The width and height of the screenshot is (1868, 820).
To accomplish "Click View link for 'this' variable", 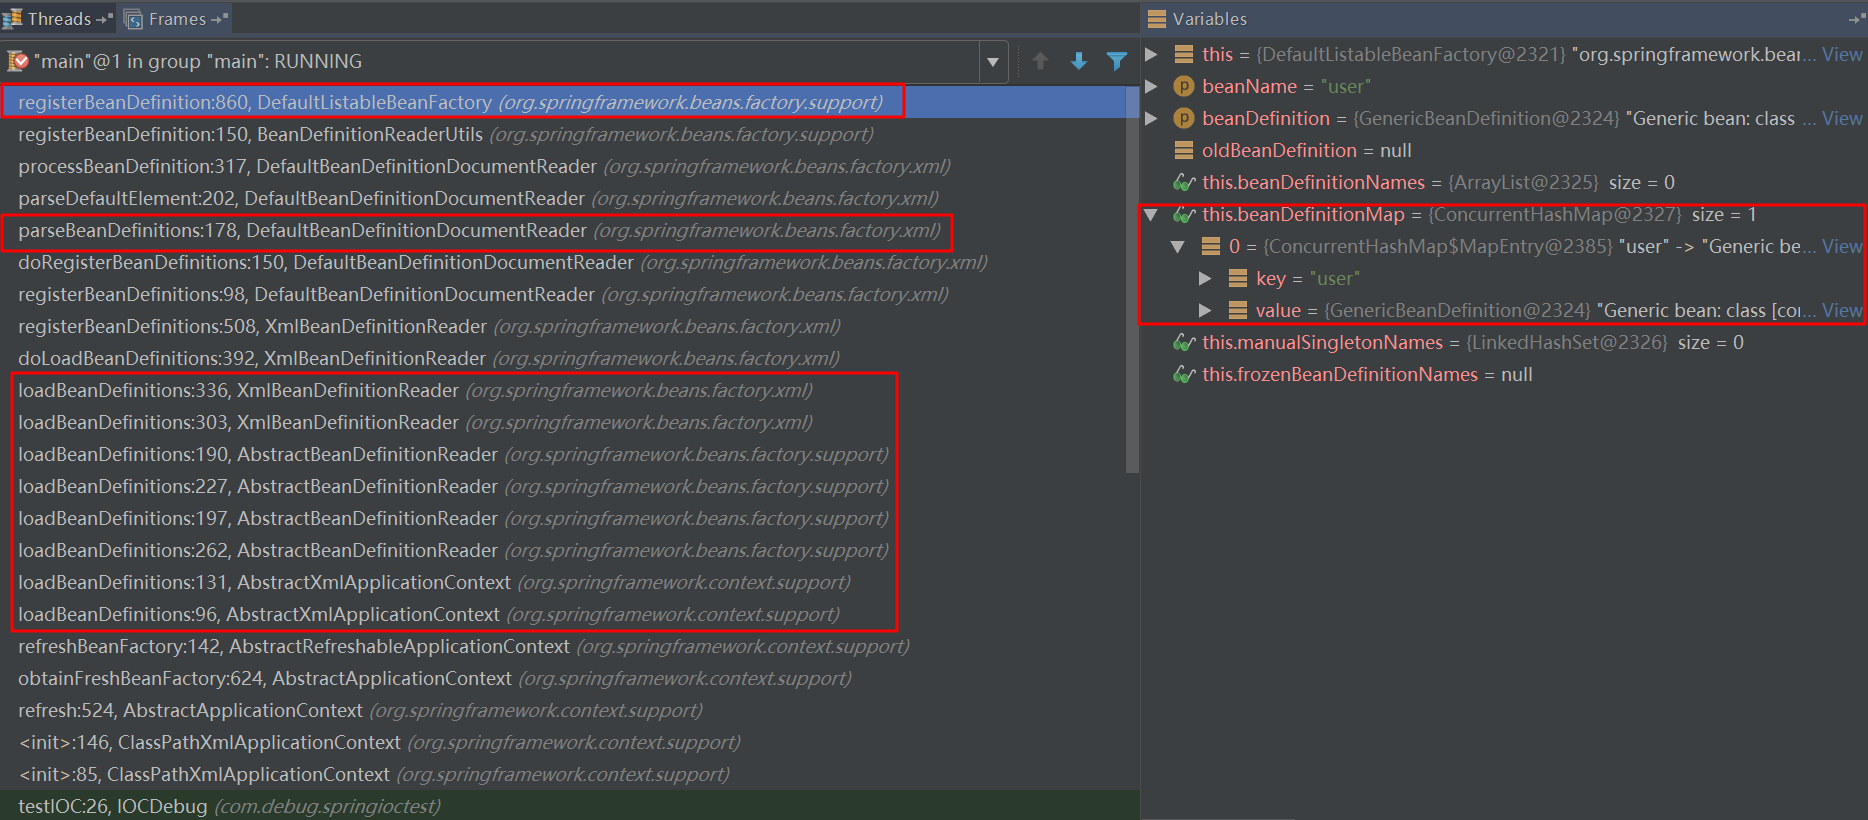I will point(1842,54).
